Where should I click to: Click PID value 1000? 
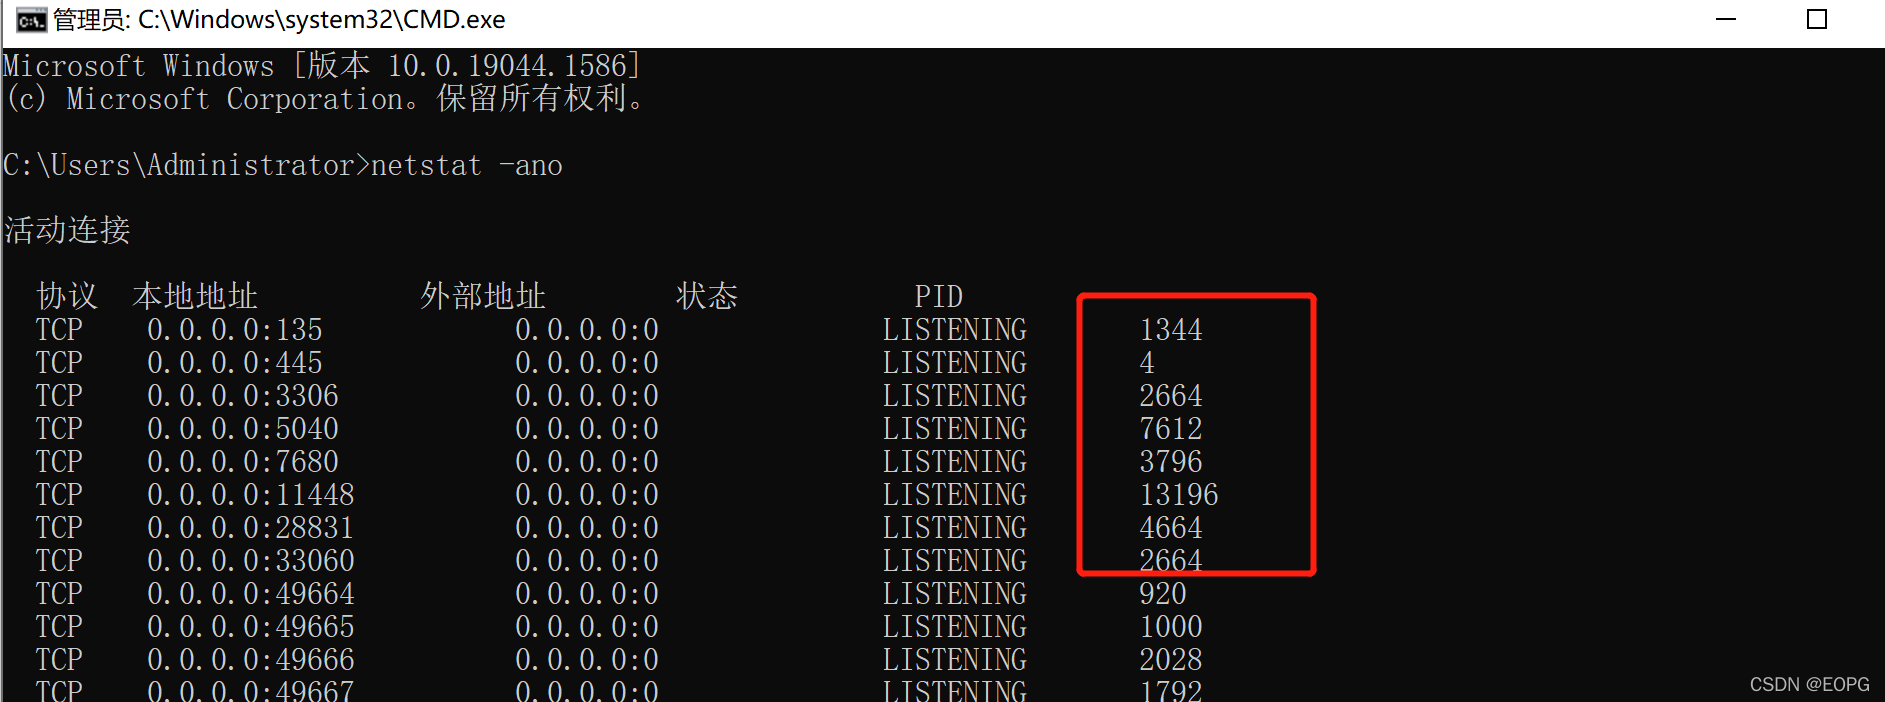coord(1171,627)
